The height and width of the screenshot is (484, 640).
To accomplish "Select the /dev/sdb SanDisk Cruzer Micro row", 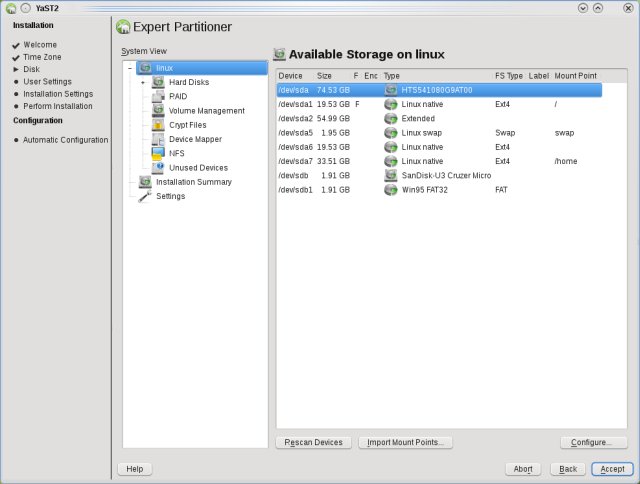I will 438,174.
